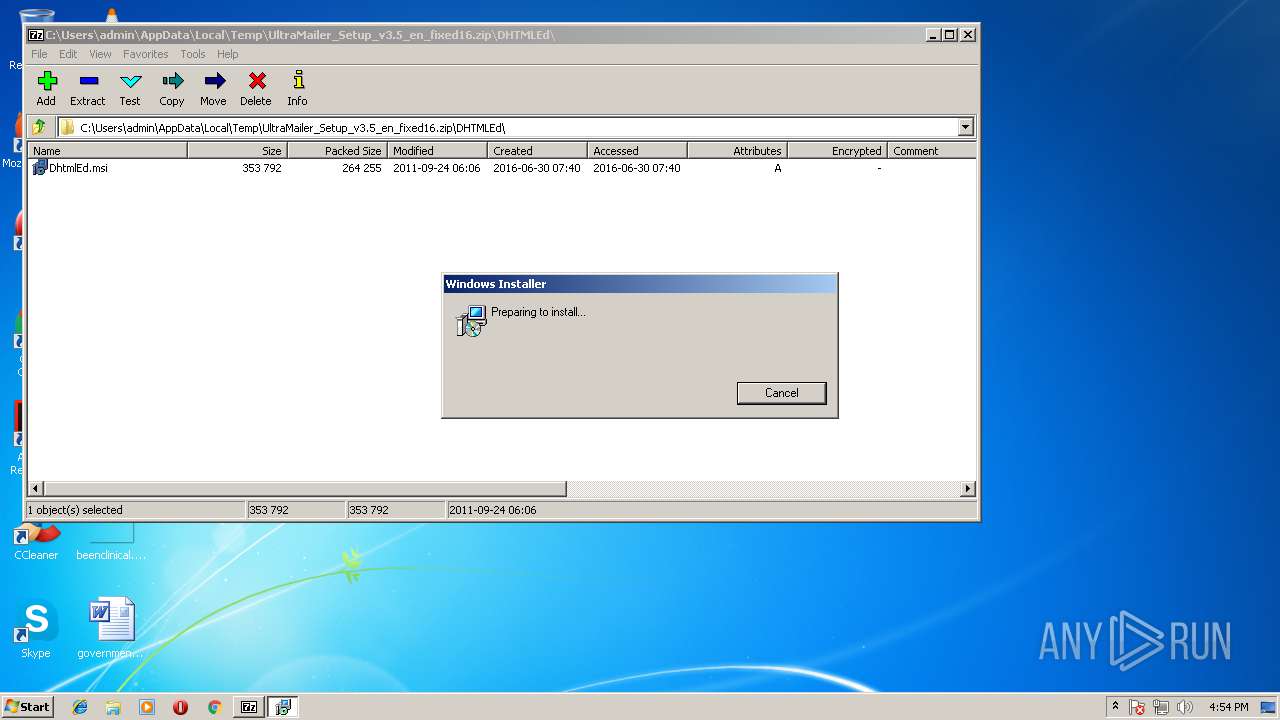The image size is (1280, 720).
Task: Sort files by Size column
Action: tap(237, 151)
